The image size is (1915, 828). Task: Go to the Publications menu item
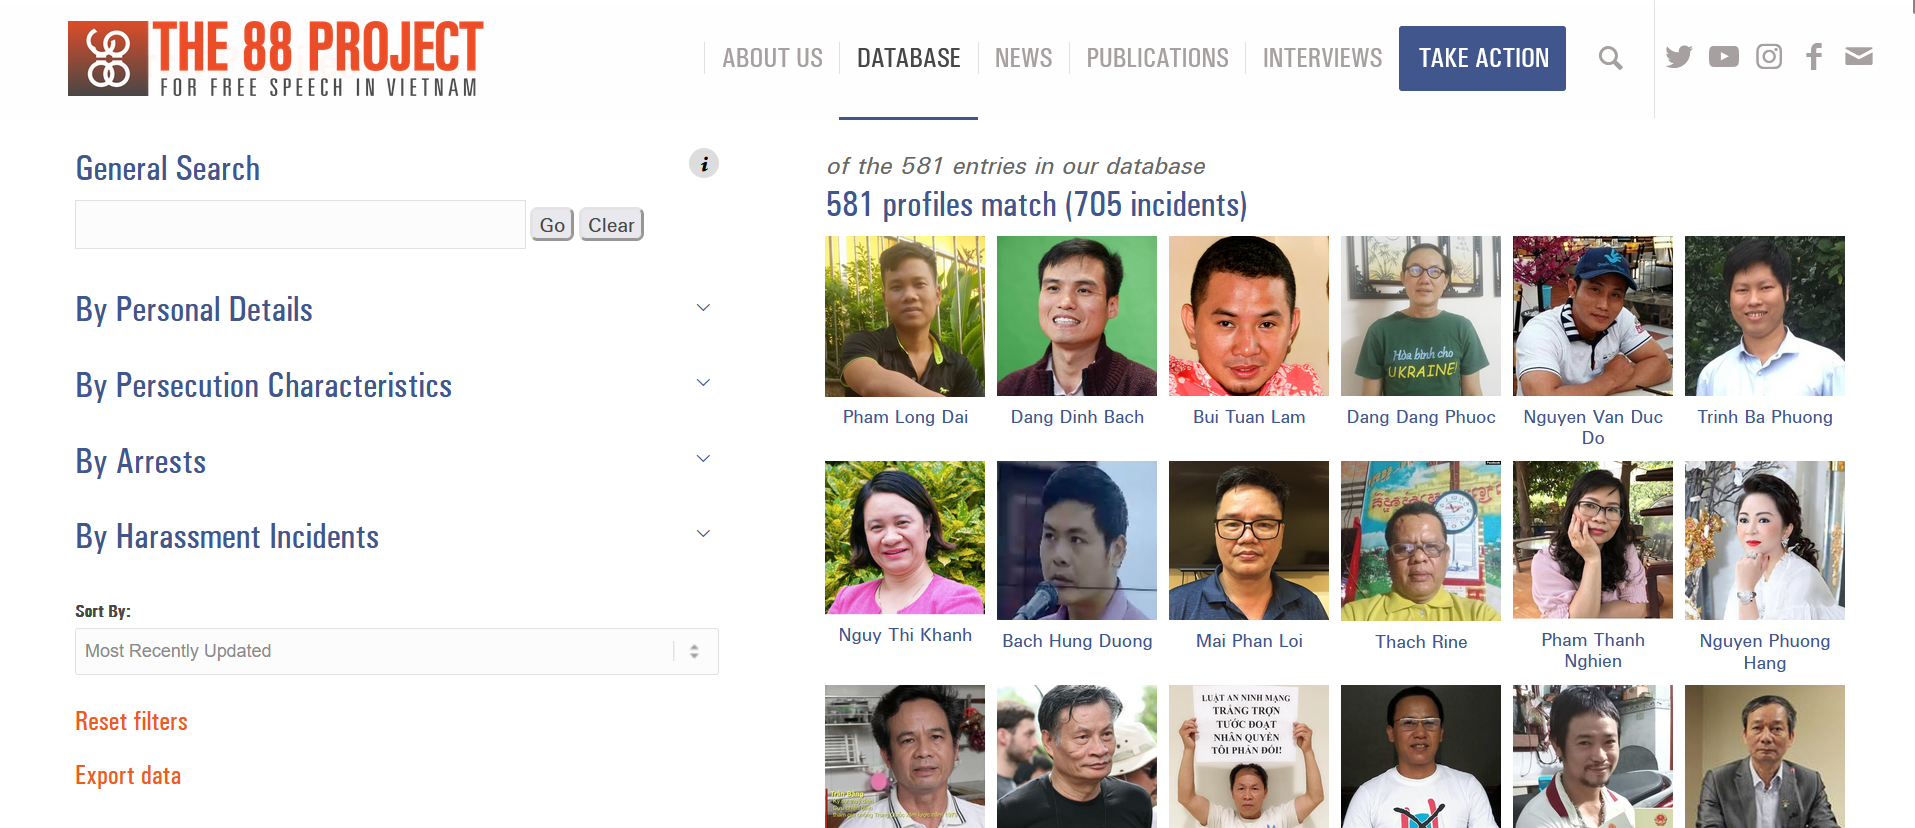point(1157,58)
